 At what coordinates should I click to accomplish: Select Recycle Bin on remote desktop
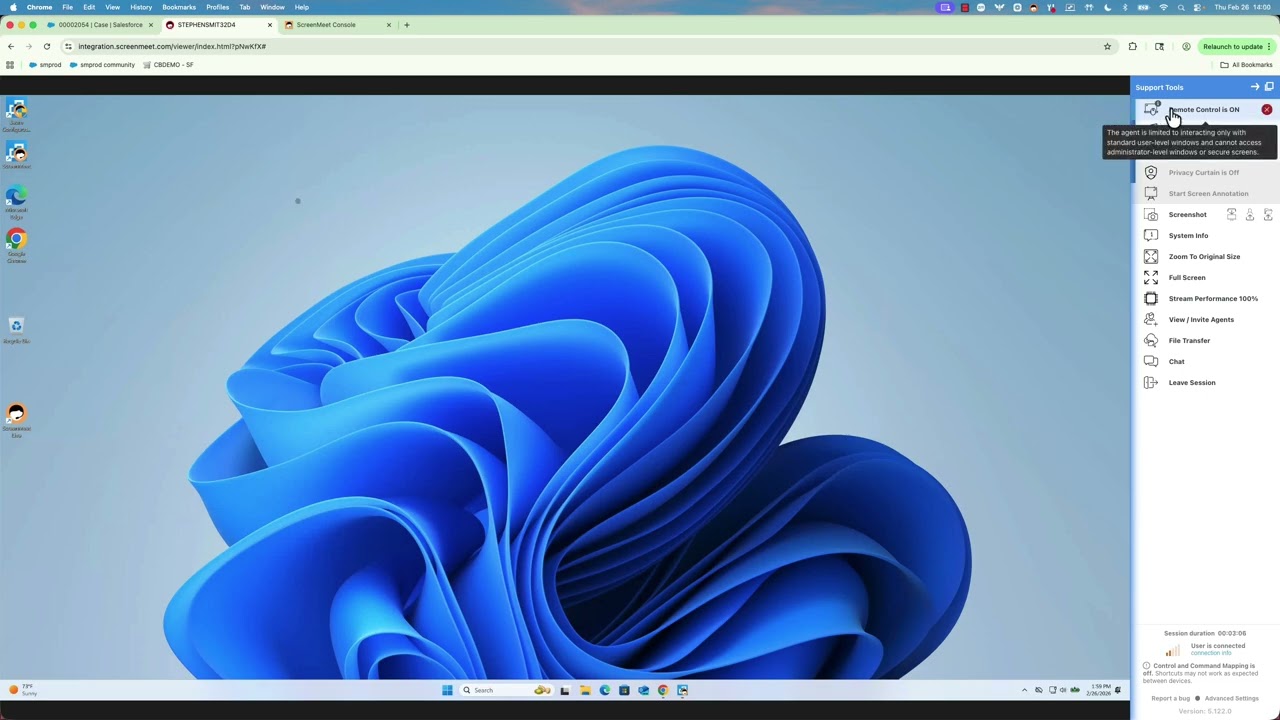[x=16, y=331]
